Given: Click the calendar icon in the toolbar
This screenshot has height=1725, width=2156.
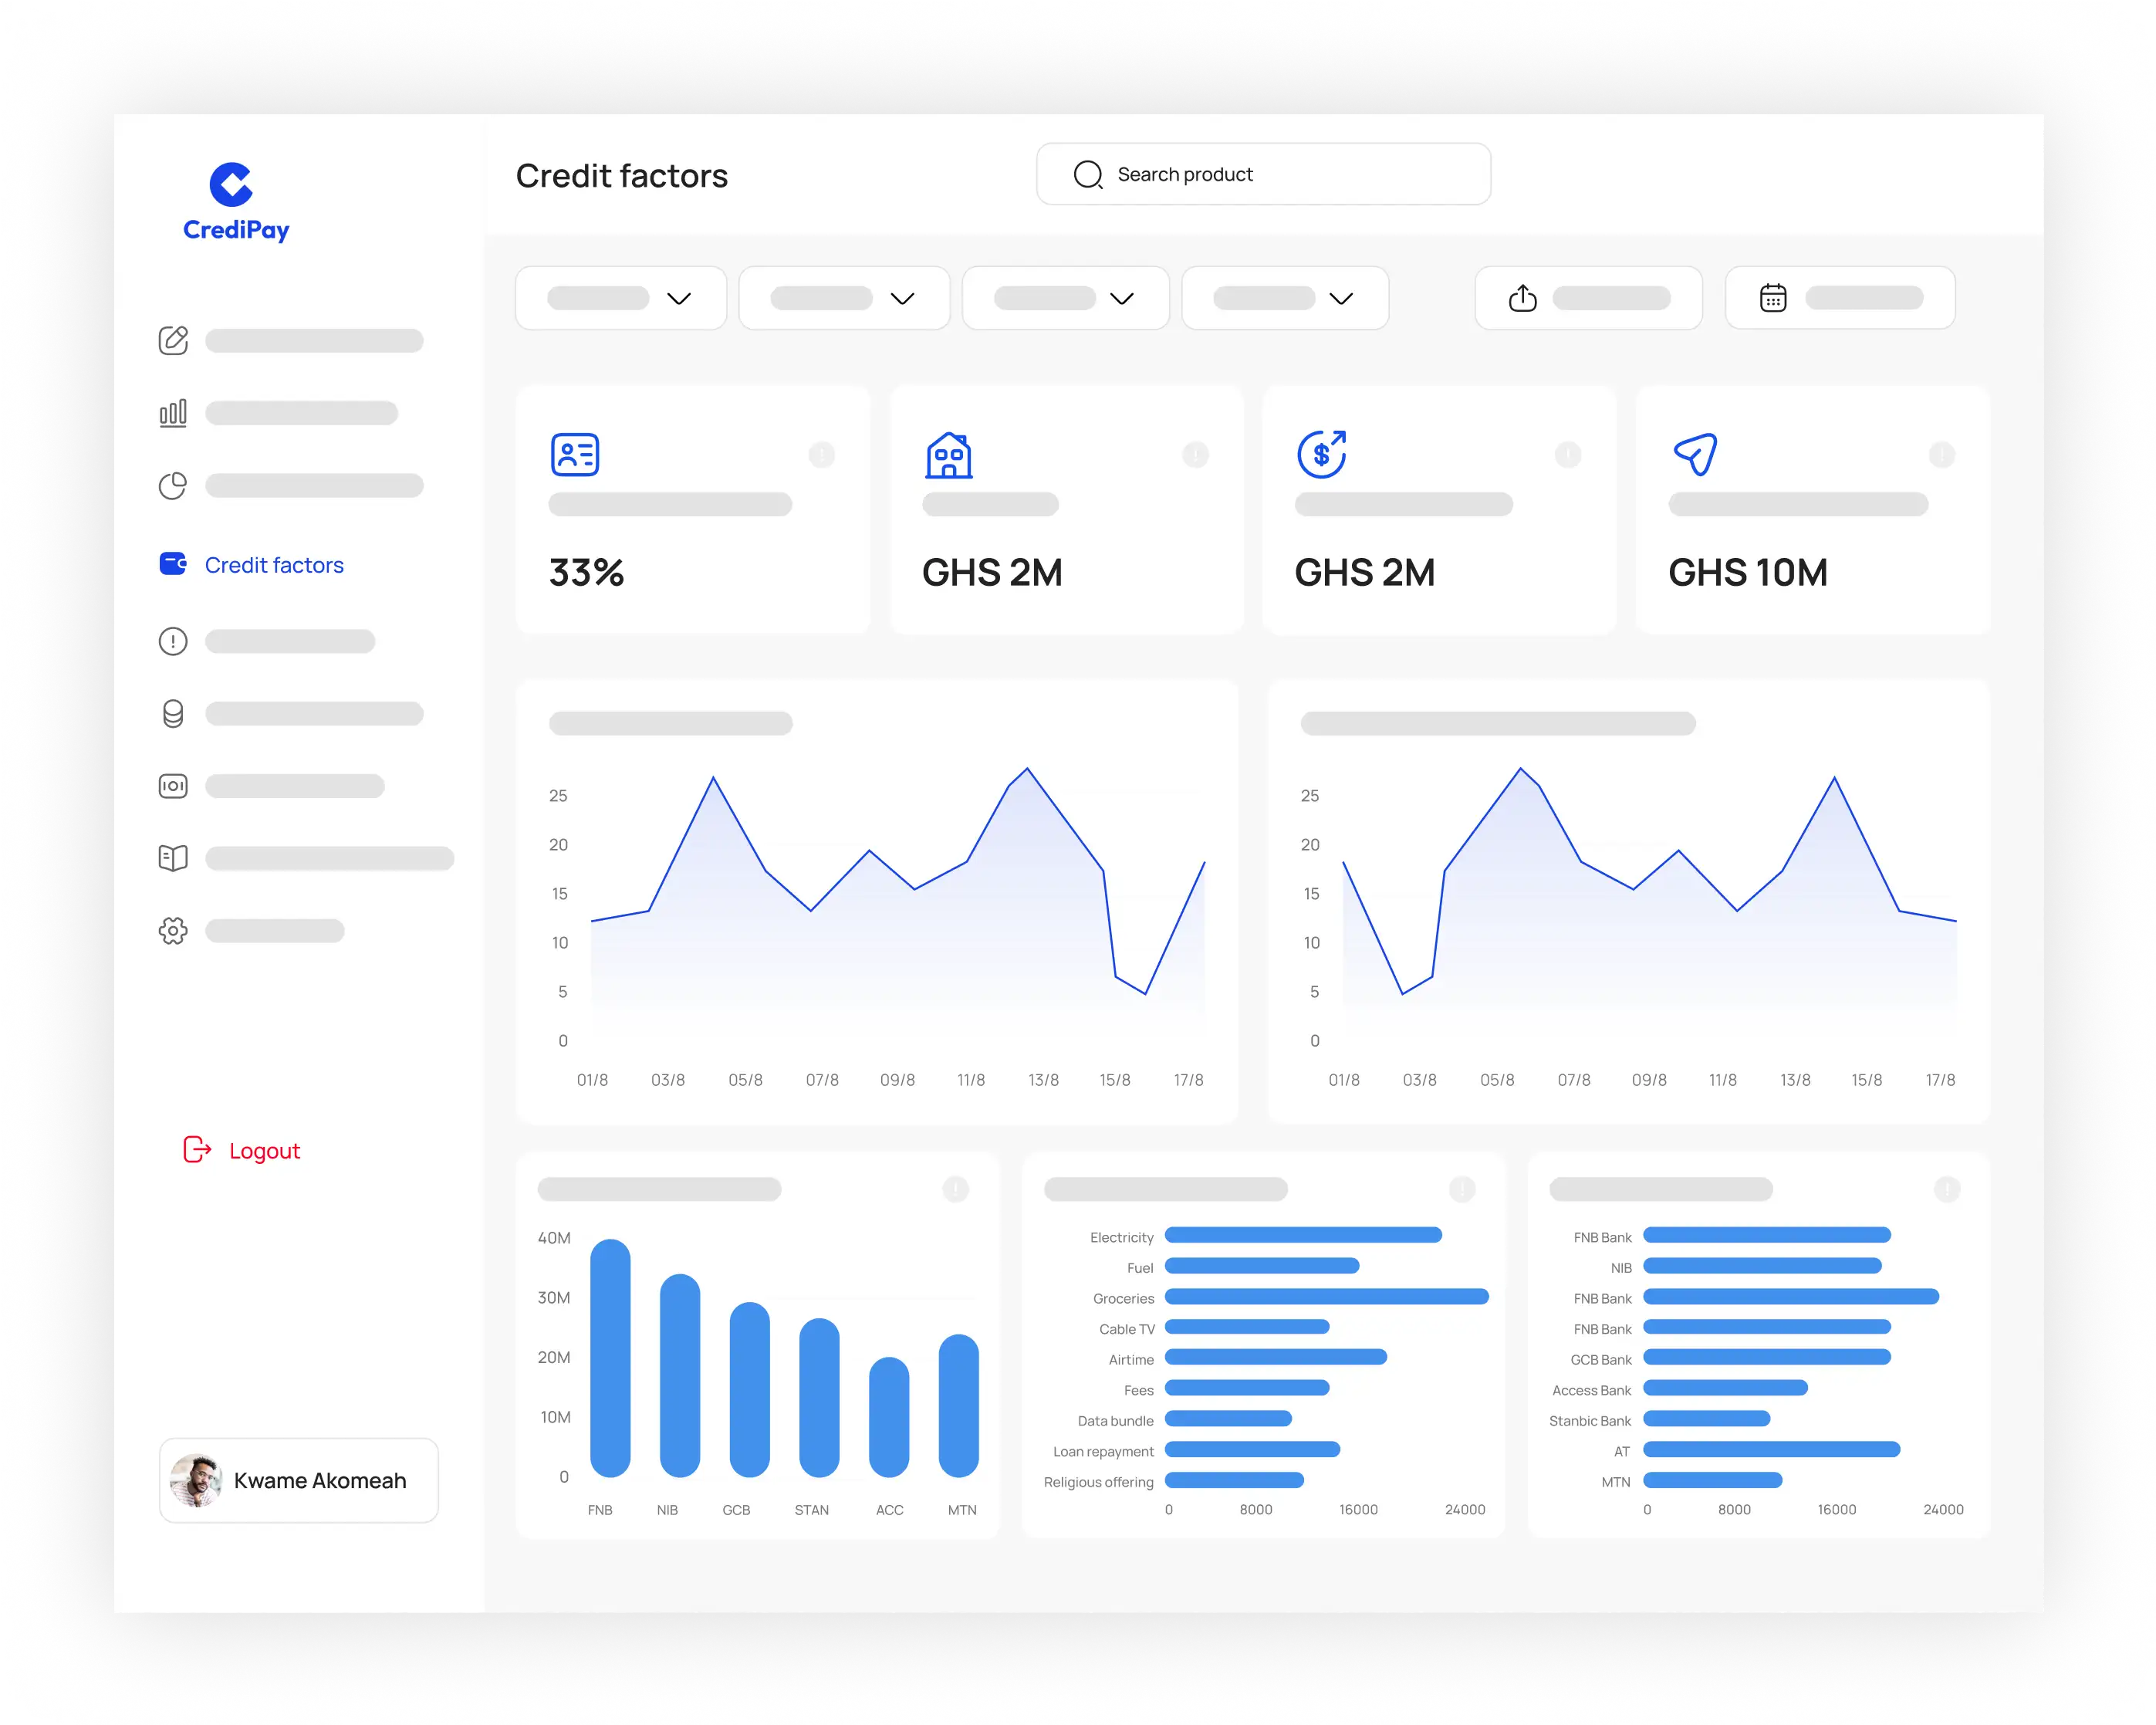Looking at the screenshot, I should [1772, 297].
